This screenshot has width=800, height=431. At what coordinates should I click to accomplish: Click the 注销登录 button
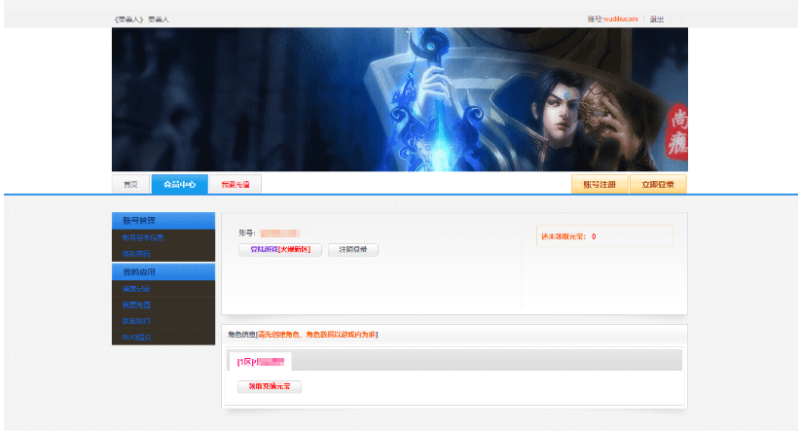353,249
